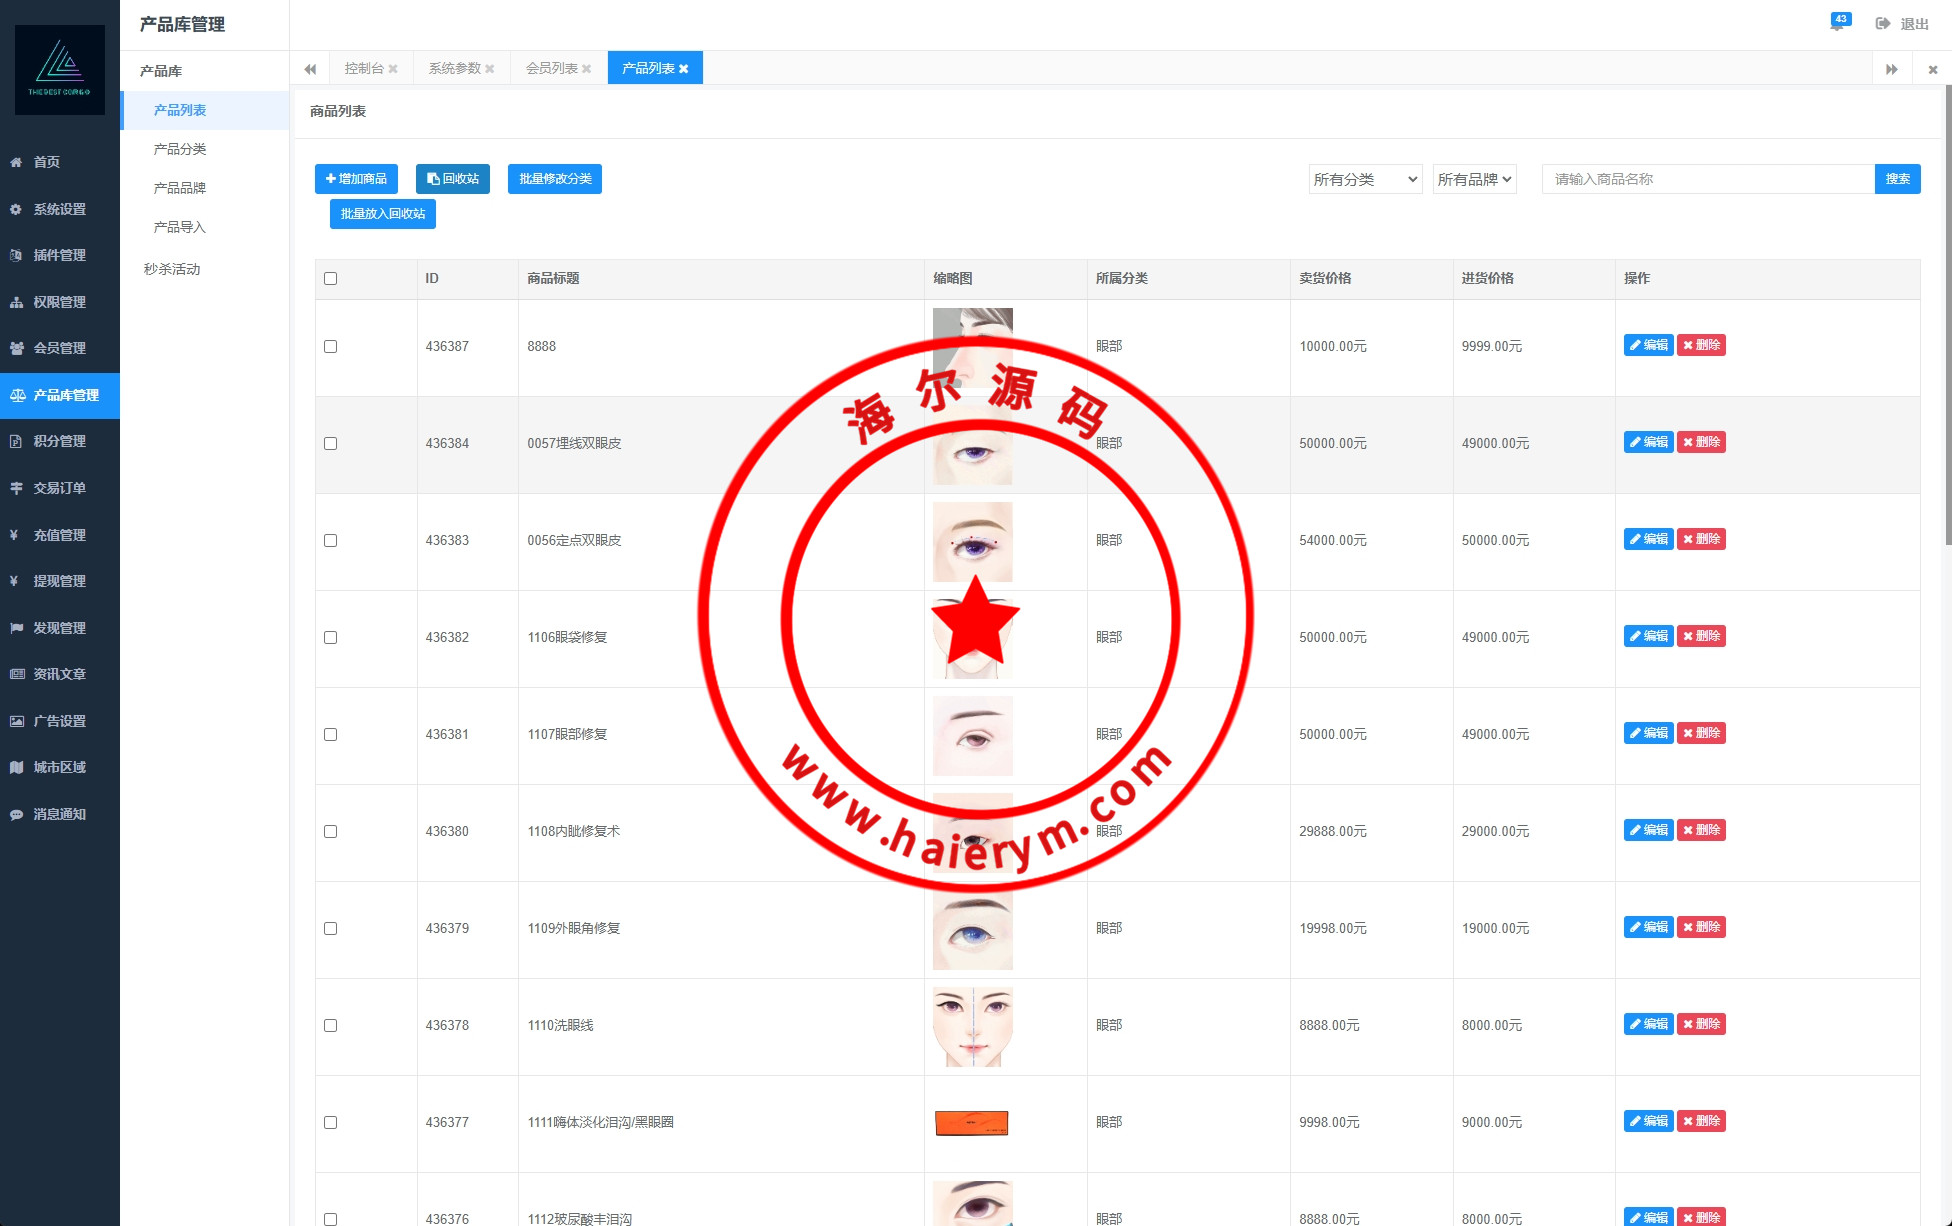Click the 权限管理 sidebar icon
The image size is (1952, 1226).
pyautogui.click(x=16, y=302)
